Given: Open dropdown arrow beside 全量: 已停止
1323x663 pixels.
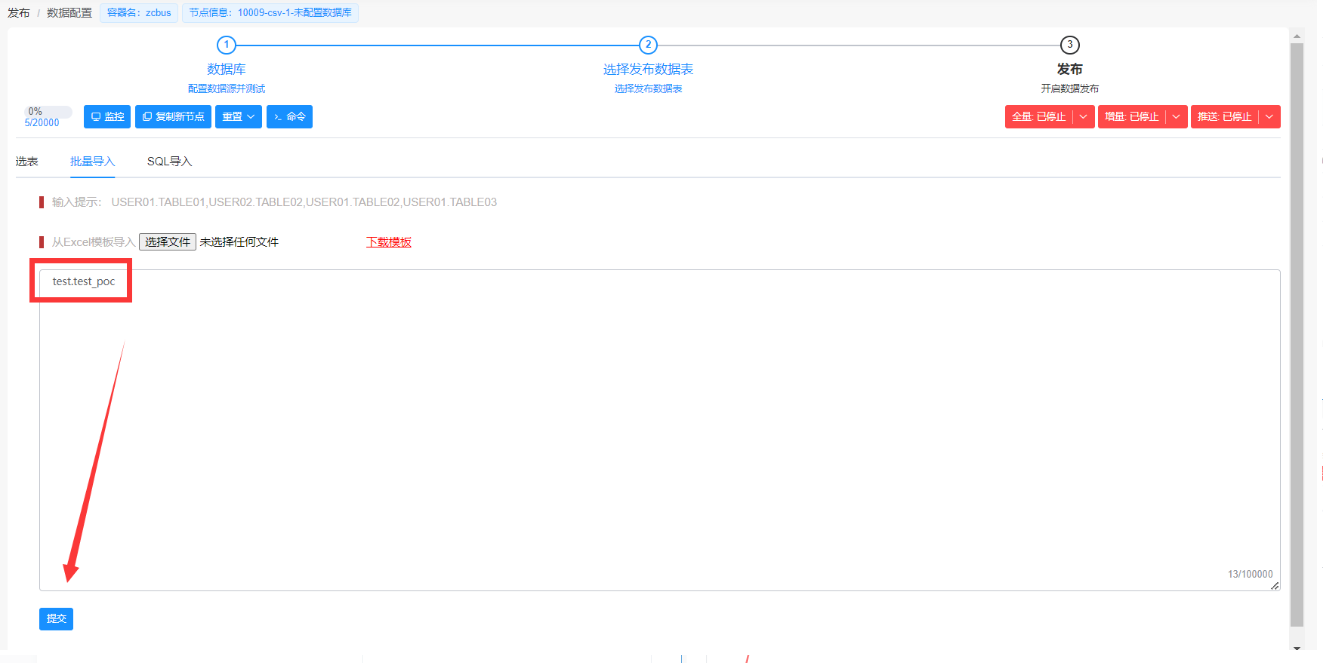Looking at the screenshot, I should 1083,117.
